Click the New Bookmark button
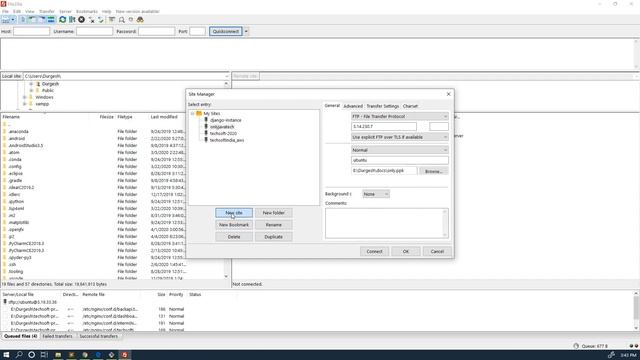Screen dimensions: 640x360 pos(234,225)
